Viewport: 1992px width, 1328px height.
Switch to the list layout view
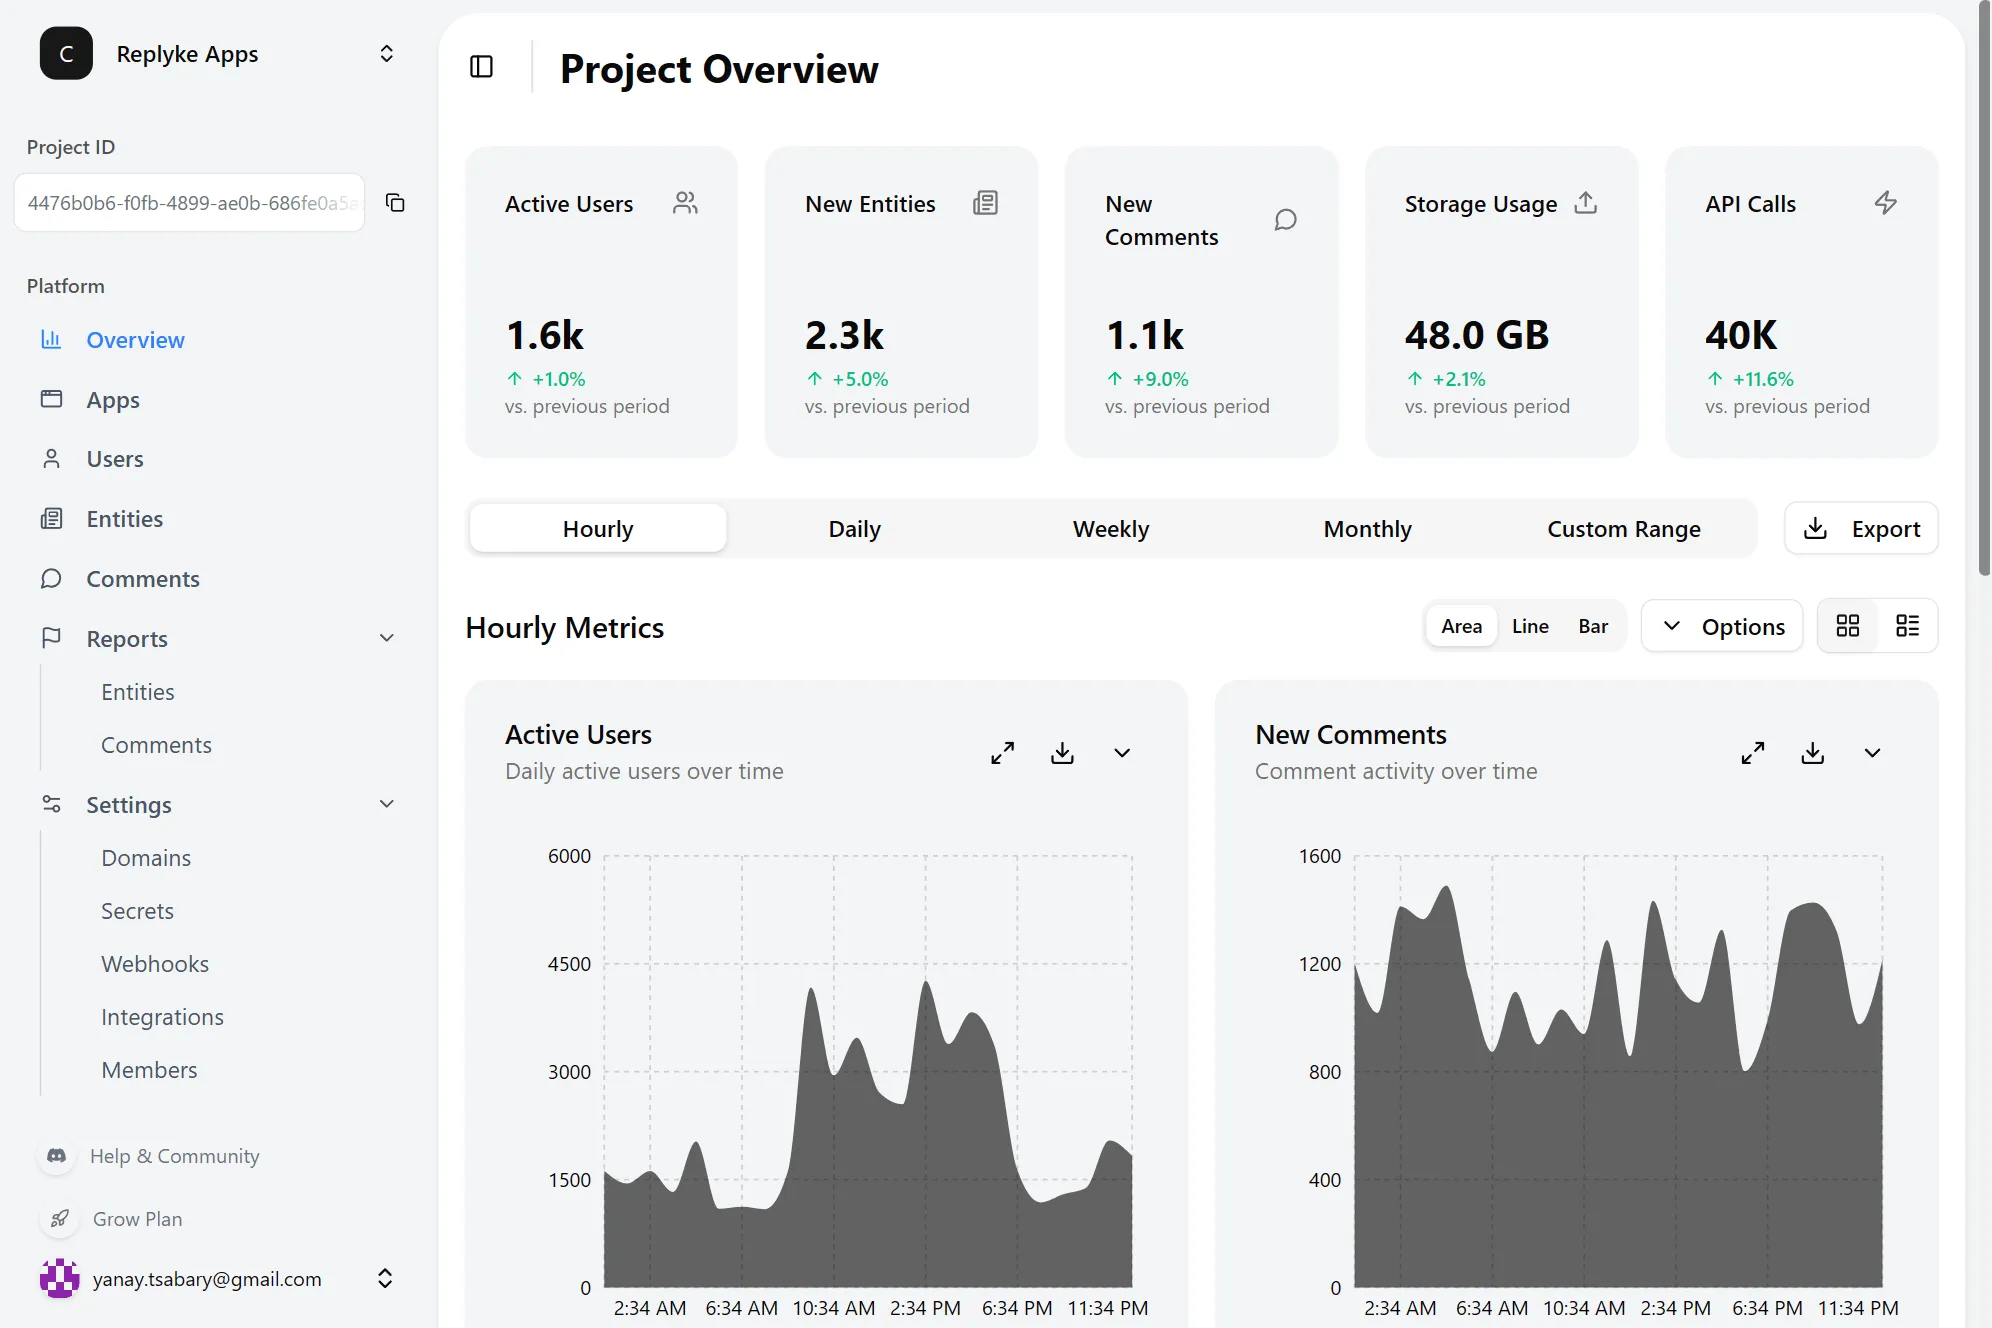(x=1907, y=625)
